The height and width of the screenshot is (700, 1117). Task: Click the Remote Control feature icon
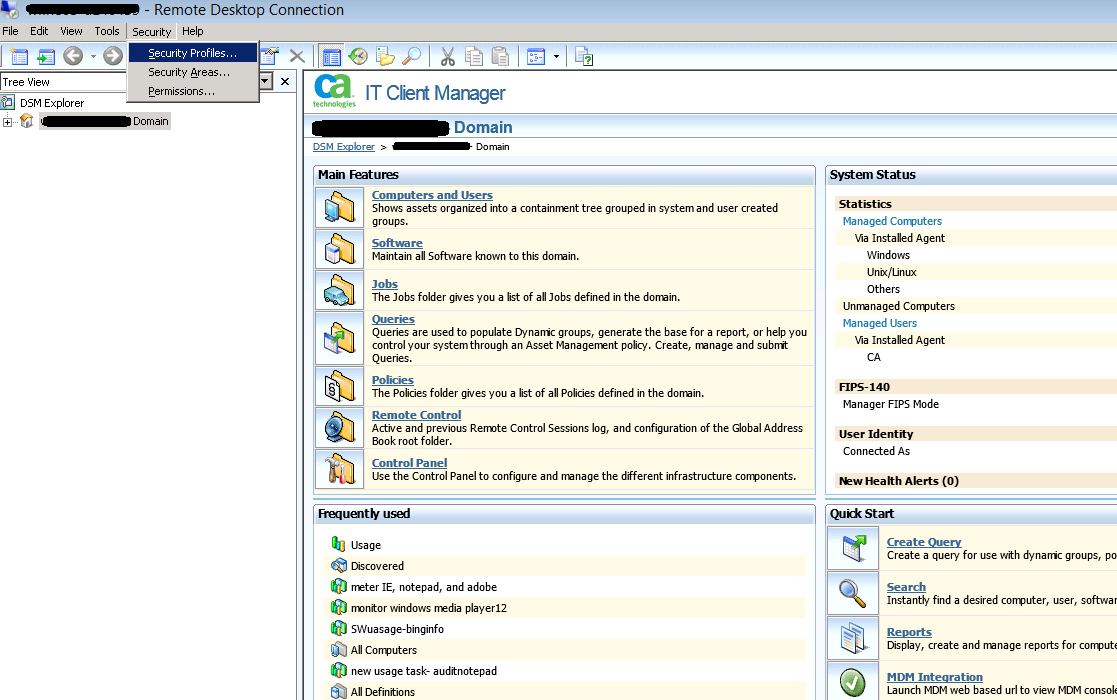pos(340,427)
